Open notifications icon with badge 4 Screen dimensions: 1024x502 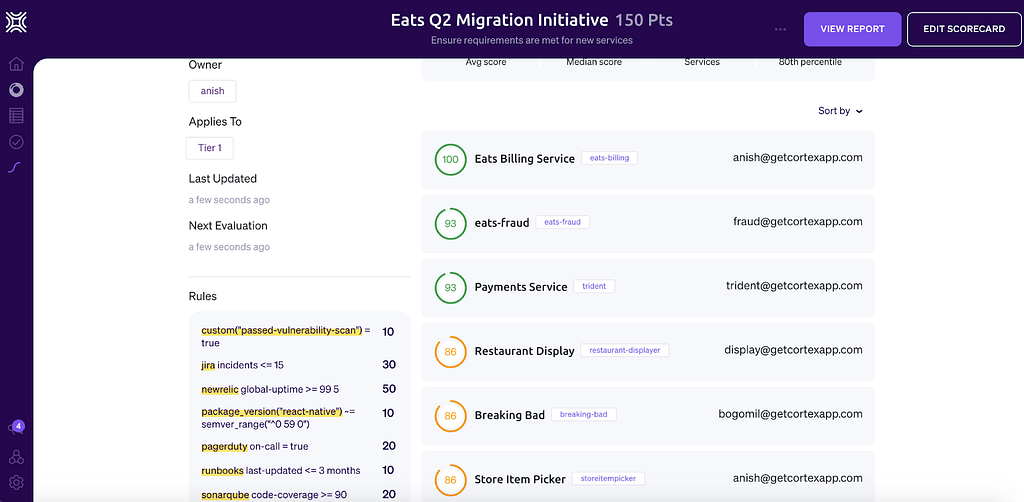point(16,428)
